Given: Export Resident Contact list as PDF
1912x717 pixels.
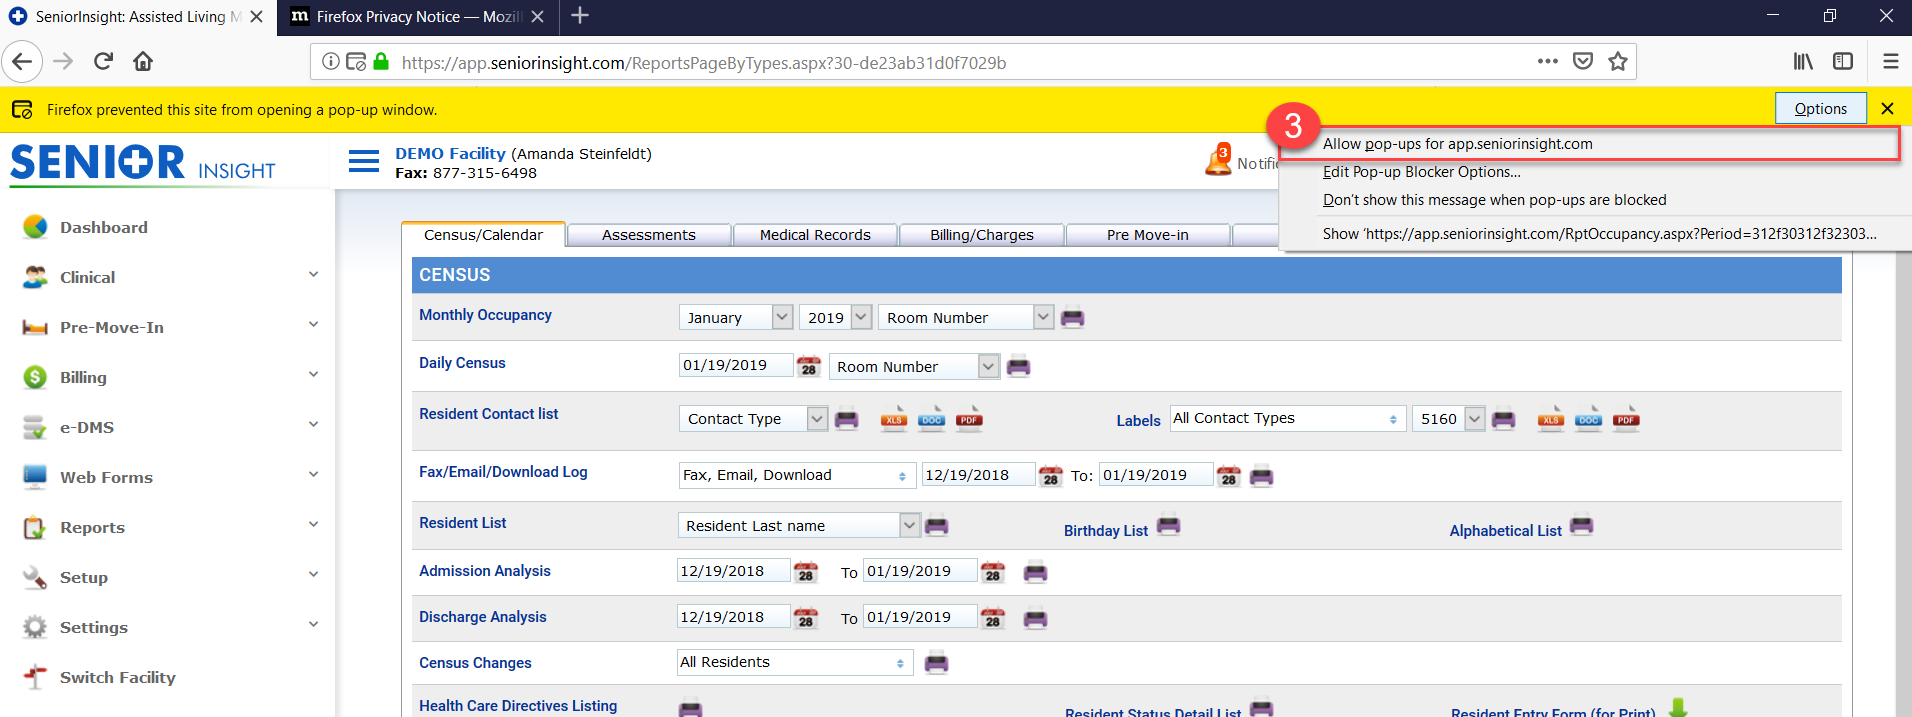Looking at the screenshot, I should [x=969, y=418].
